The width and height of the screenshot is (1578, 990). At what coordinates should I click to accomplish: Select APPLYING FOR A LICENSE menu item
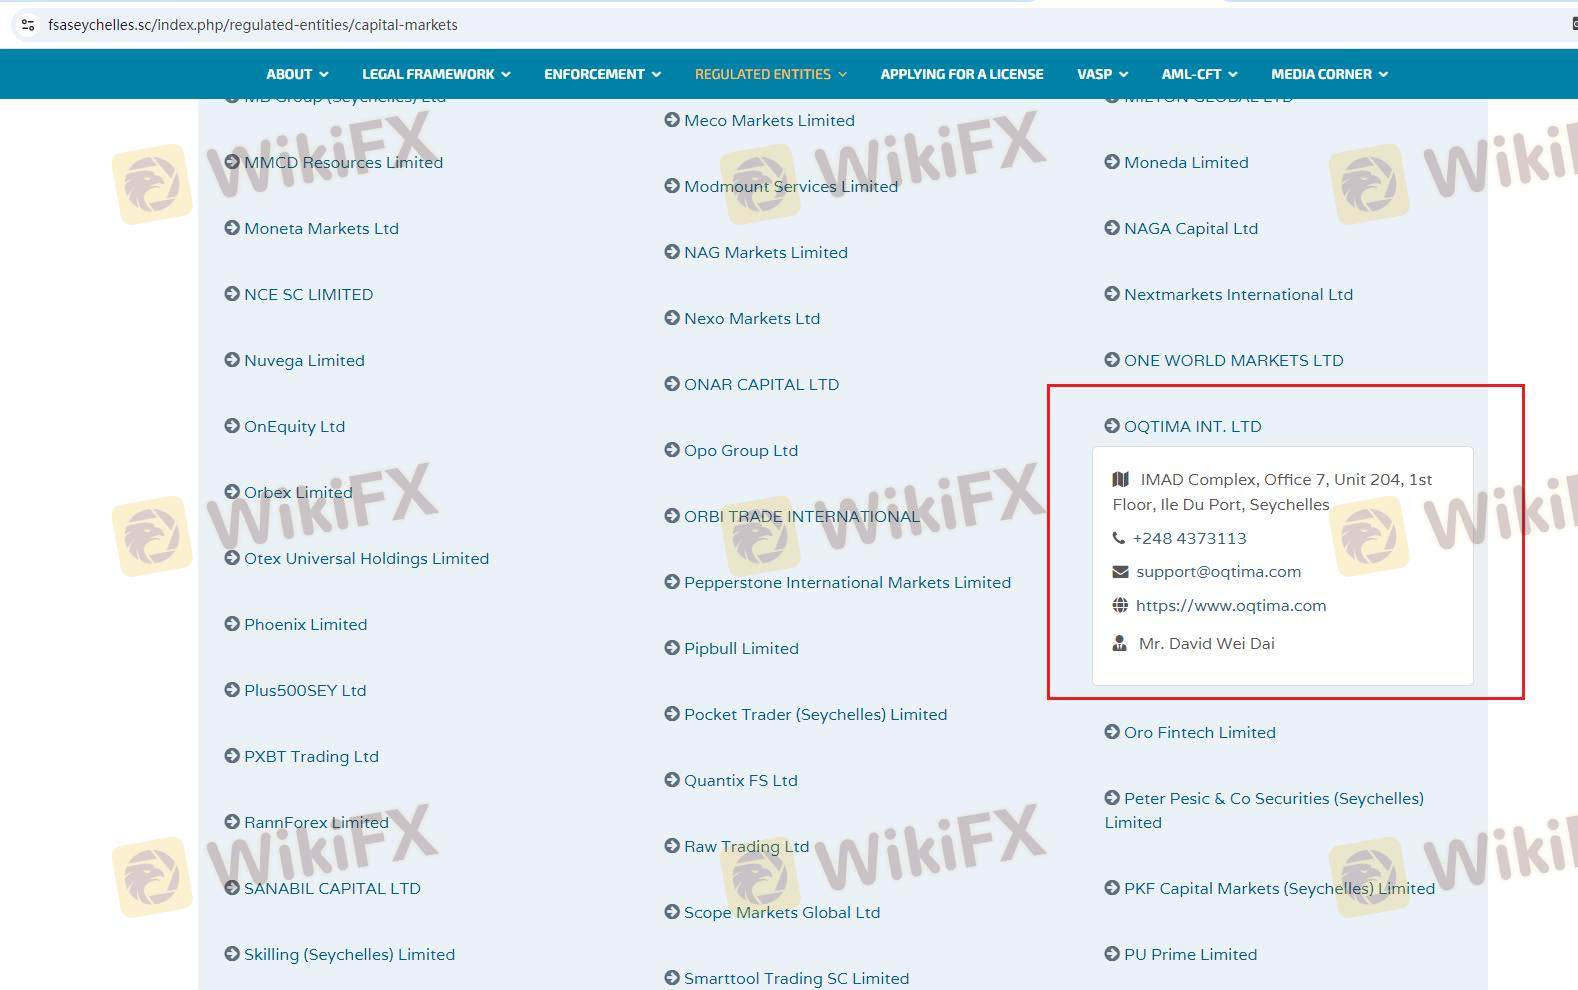tap(961, 74)
